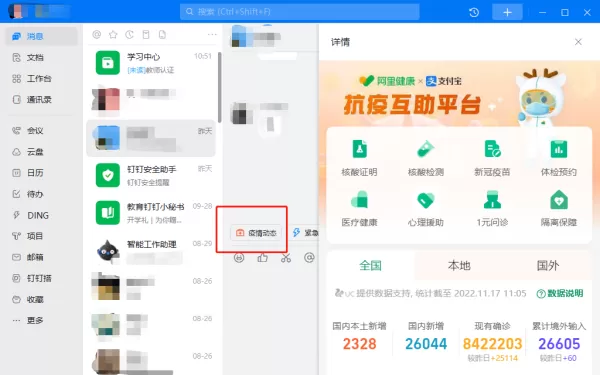The width and height of the screenshot is (600, 375).
Task: Open the 数据说明 link
Action: pos(560,293)
